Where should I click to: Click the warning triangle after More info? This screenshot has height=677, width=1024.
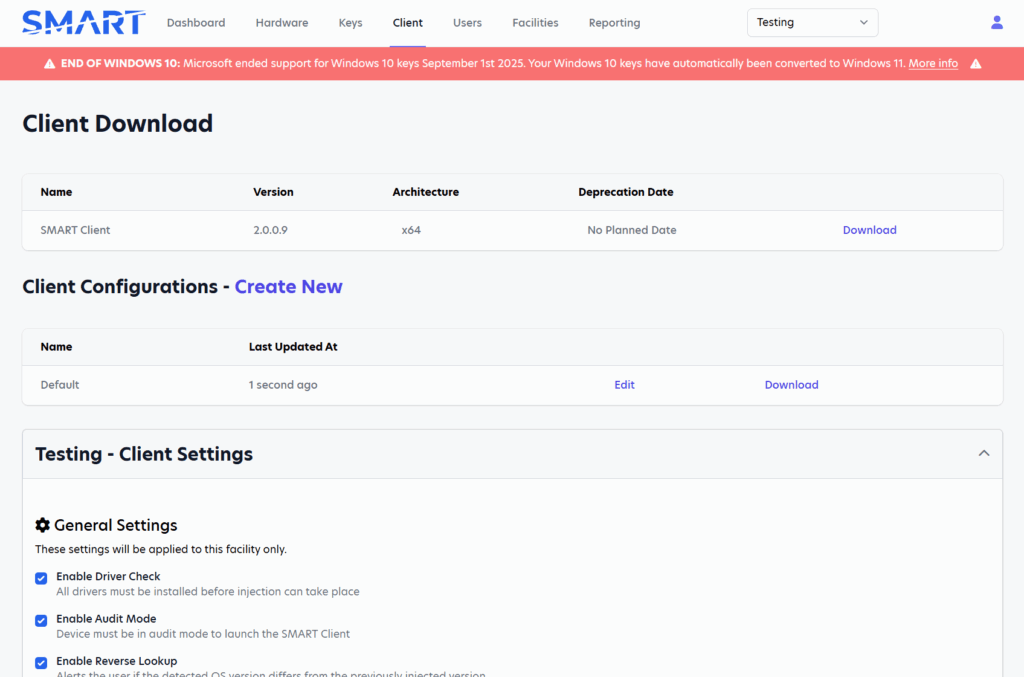976,63
